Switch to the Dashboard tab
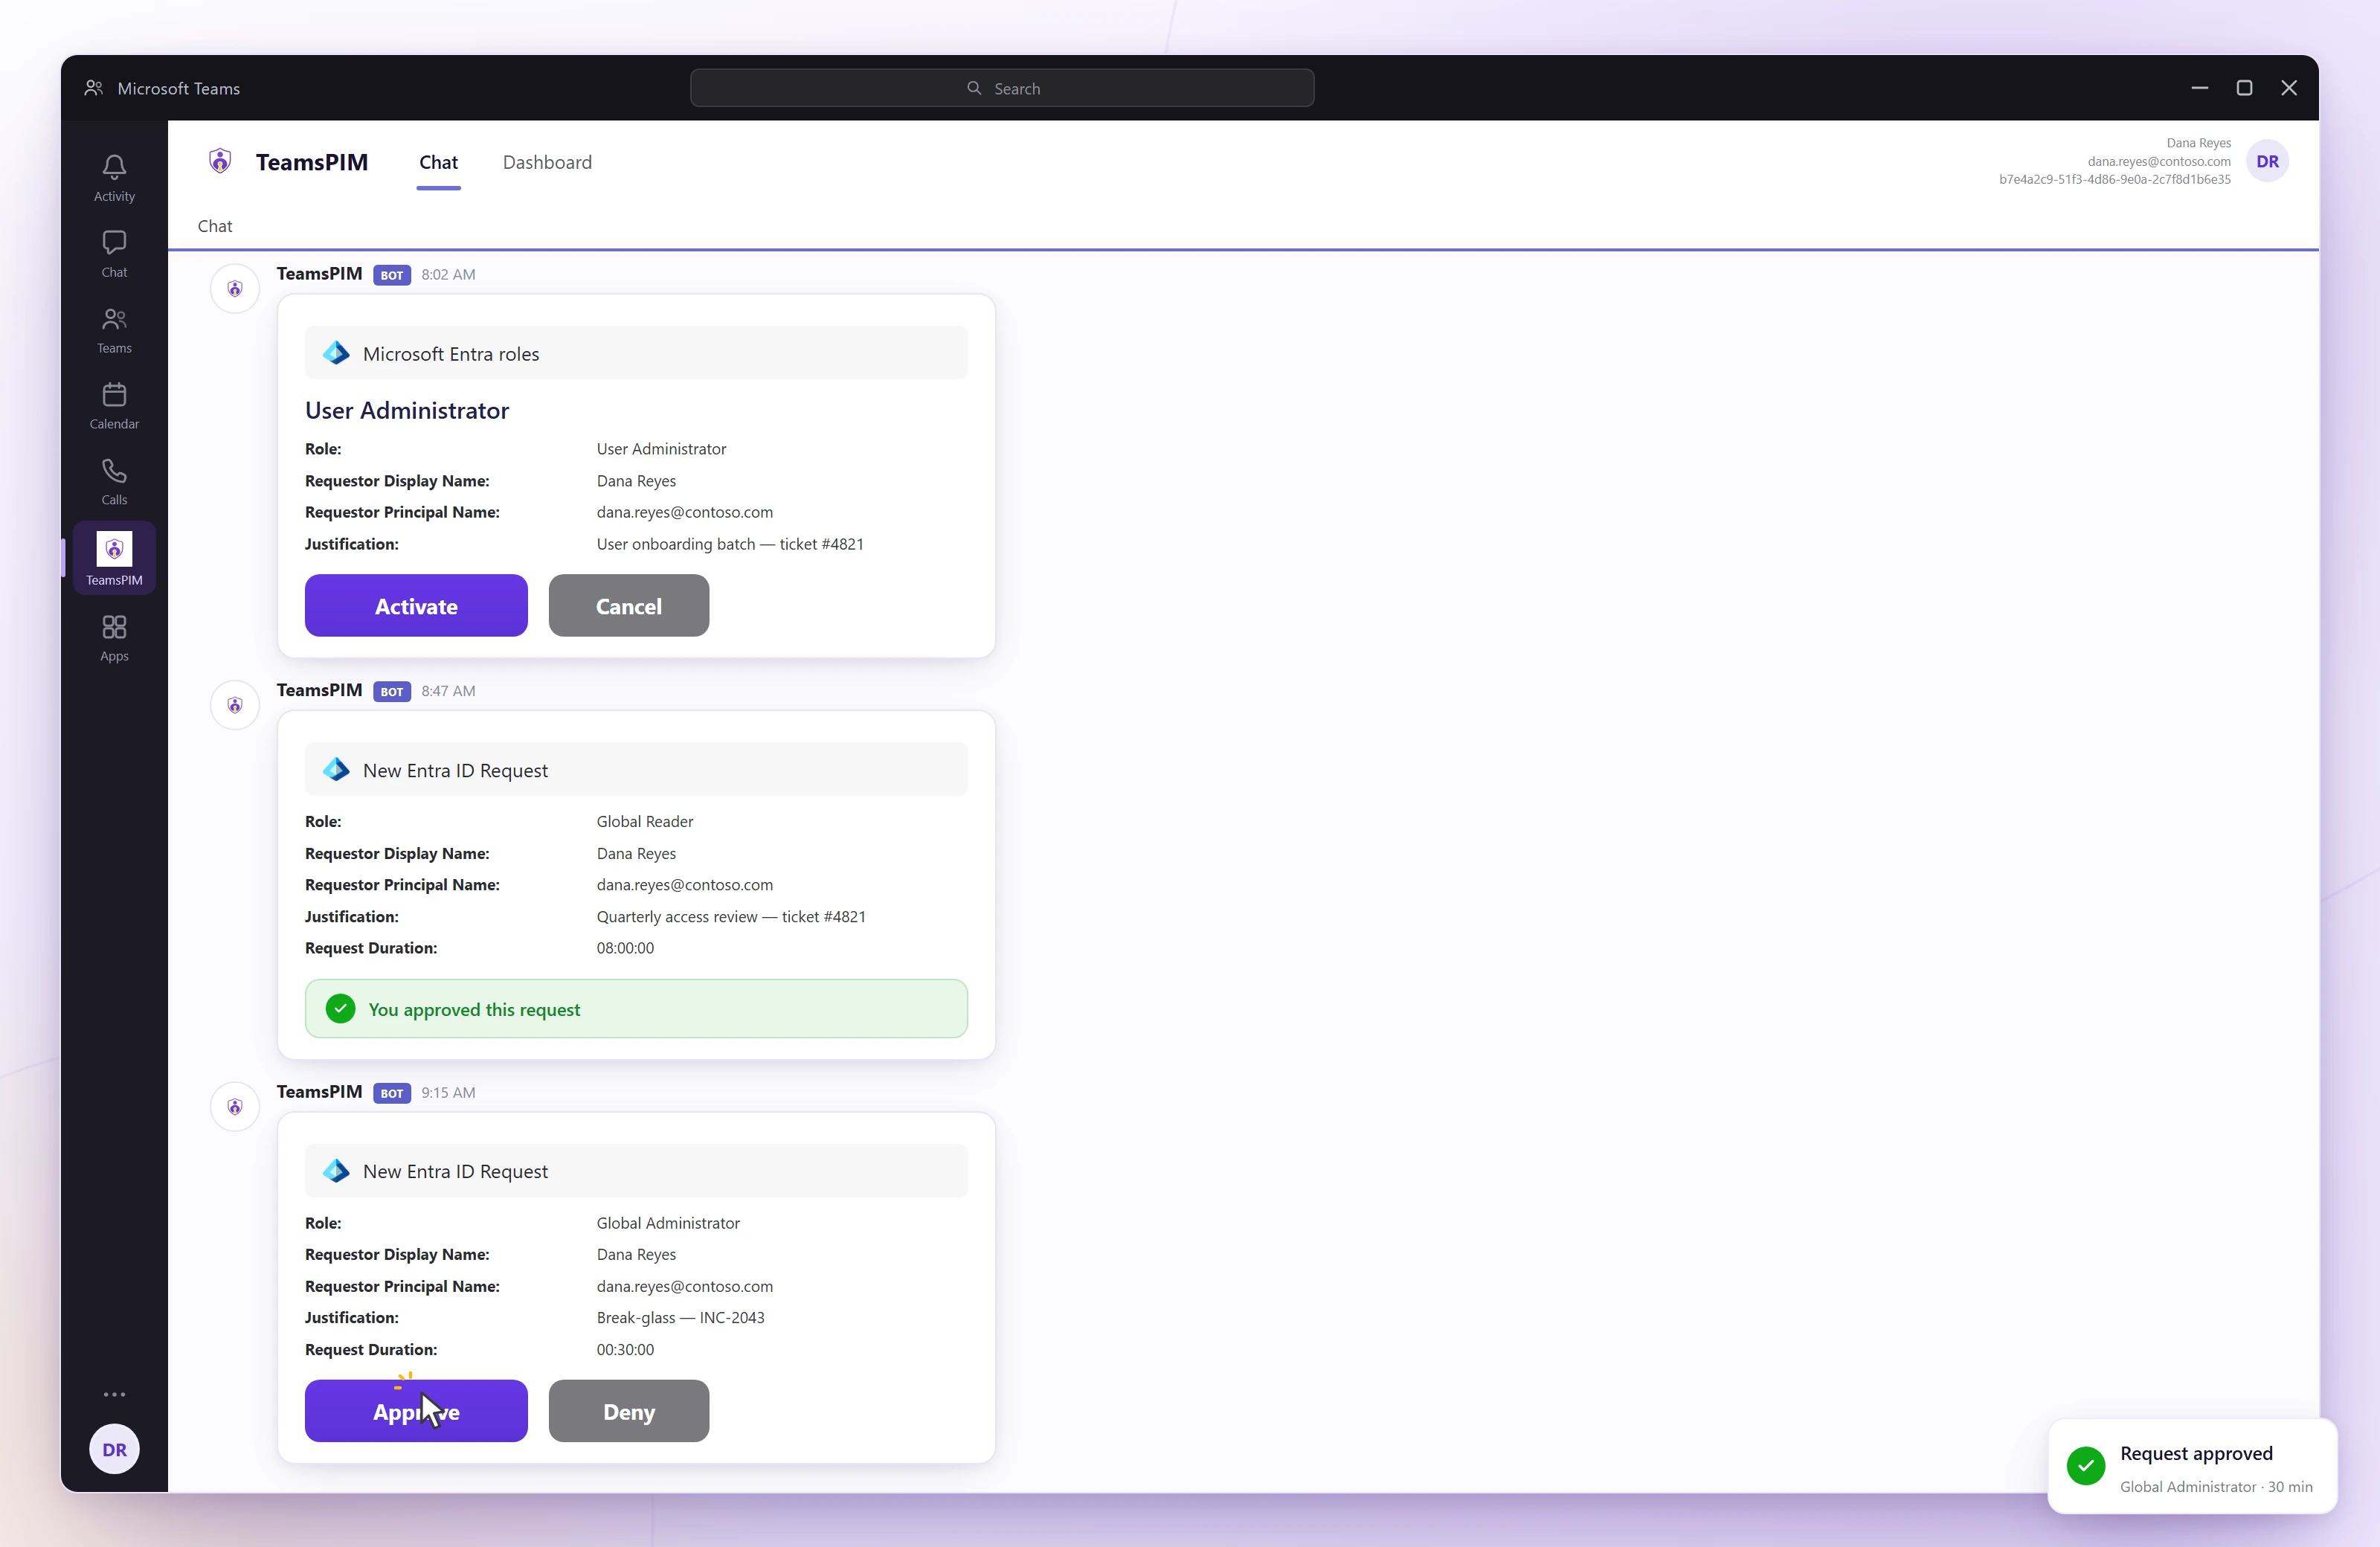 pos(547,162)
